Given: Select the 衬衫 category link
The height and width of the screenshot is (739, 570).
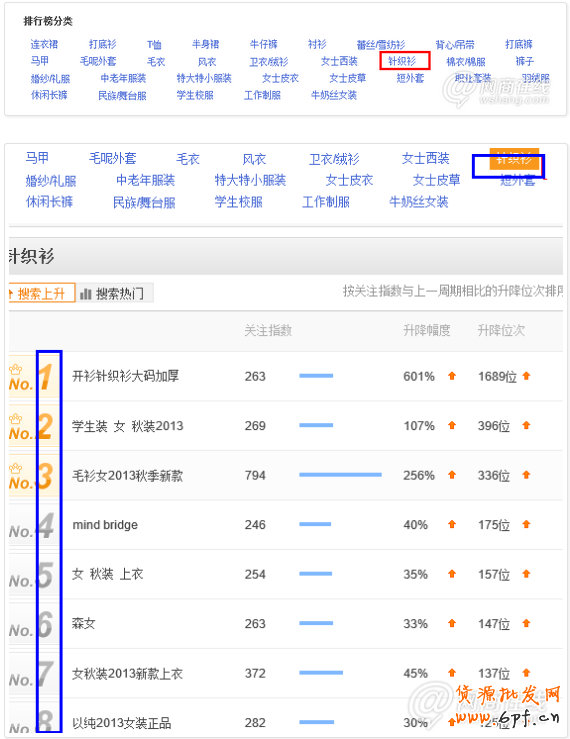Looking at the screenshot, I should coord(317,44).
